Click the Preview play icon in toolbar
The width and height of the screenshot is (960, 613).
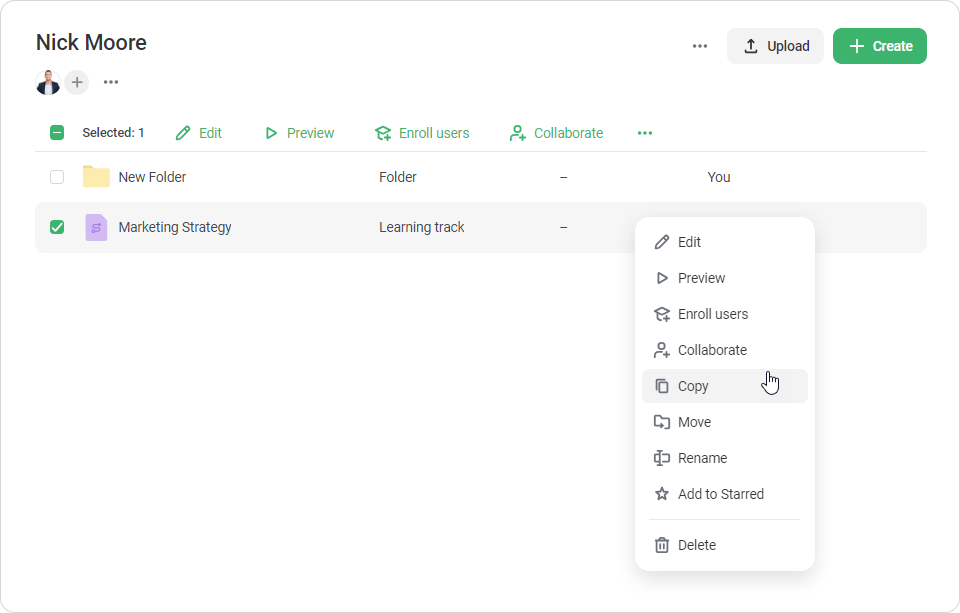pyautogui.click(x=271, y=133)
